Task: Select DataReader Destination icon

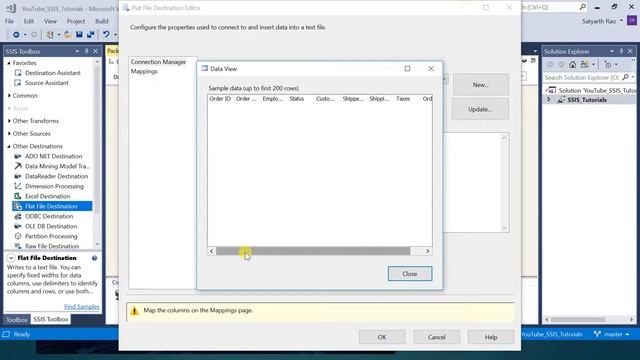Action: tap(18, 176)
